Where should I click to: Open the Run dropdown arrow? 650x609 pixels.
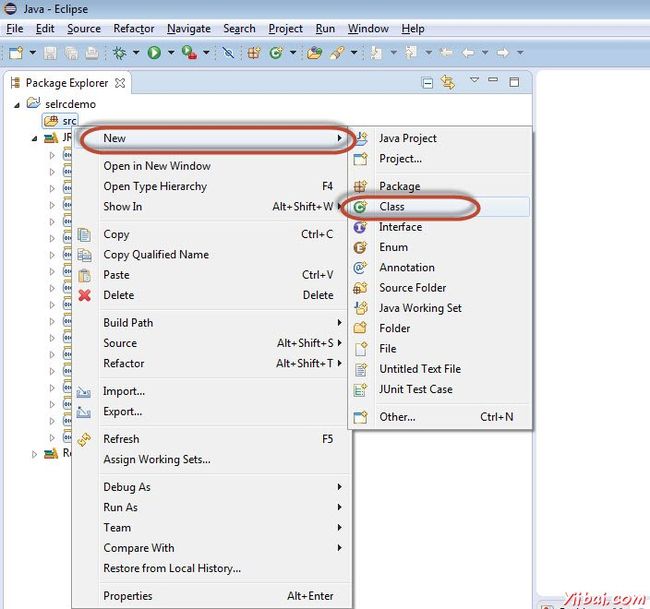(171, 53)
